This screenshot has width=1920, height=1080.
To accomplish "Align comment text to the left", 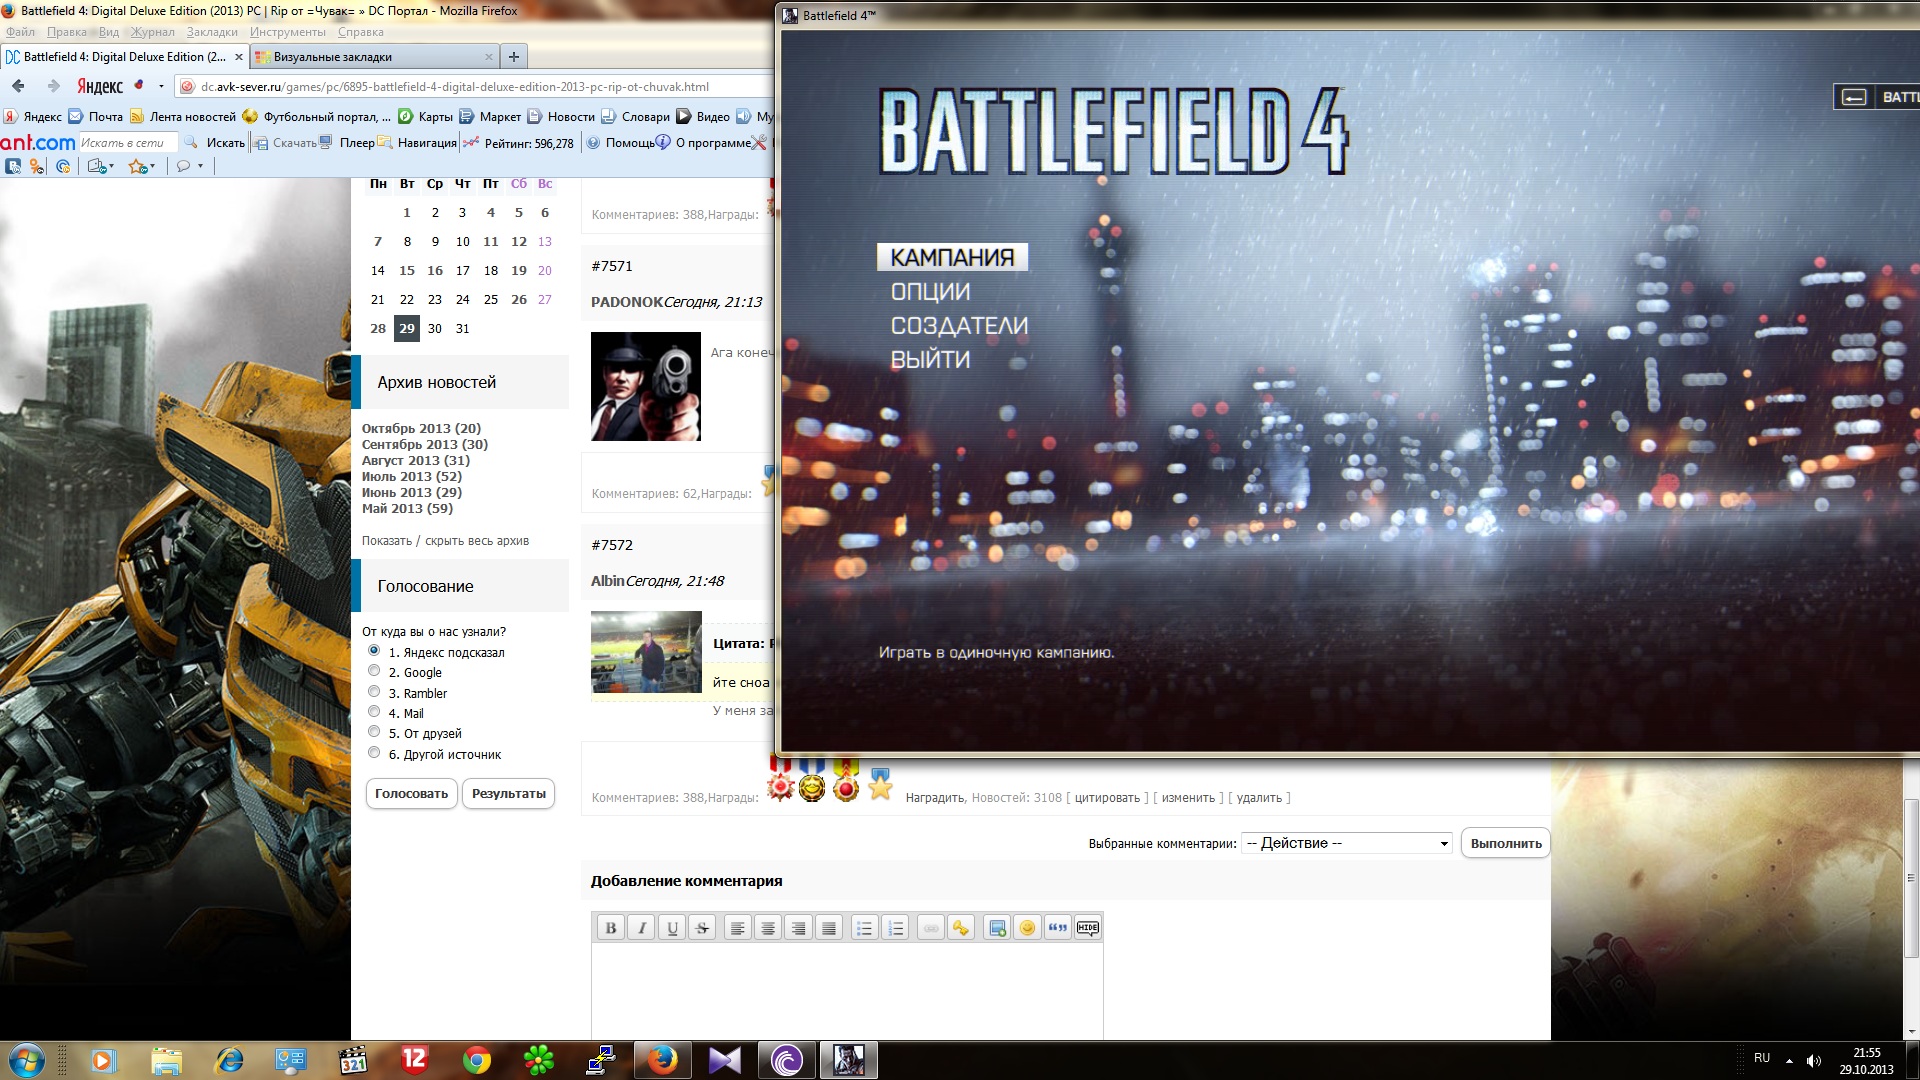I will 737,928.
